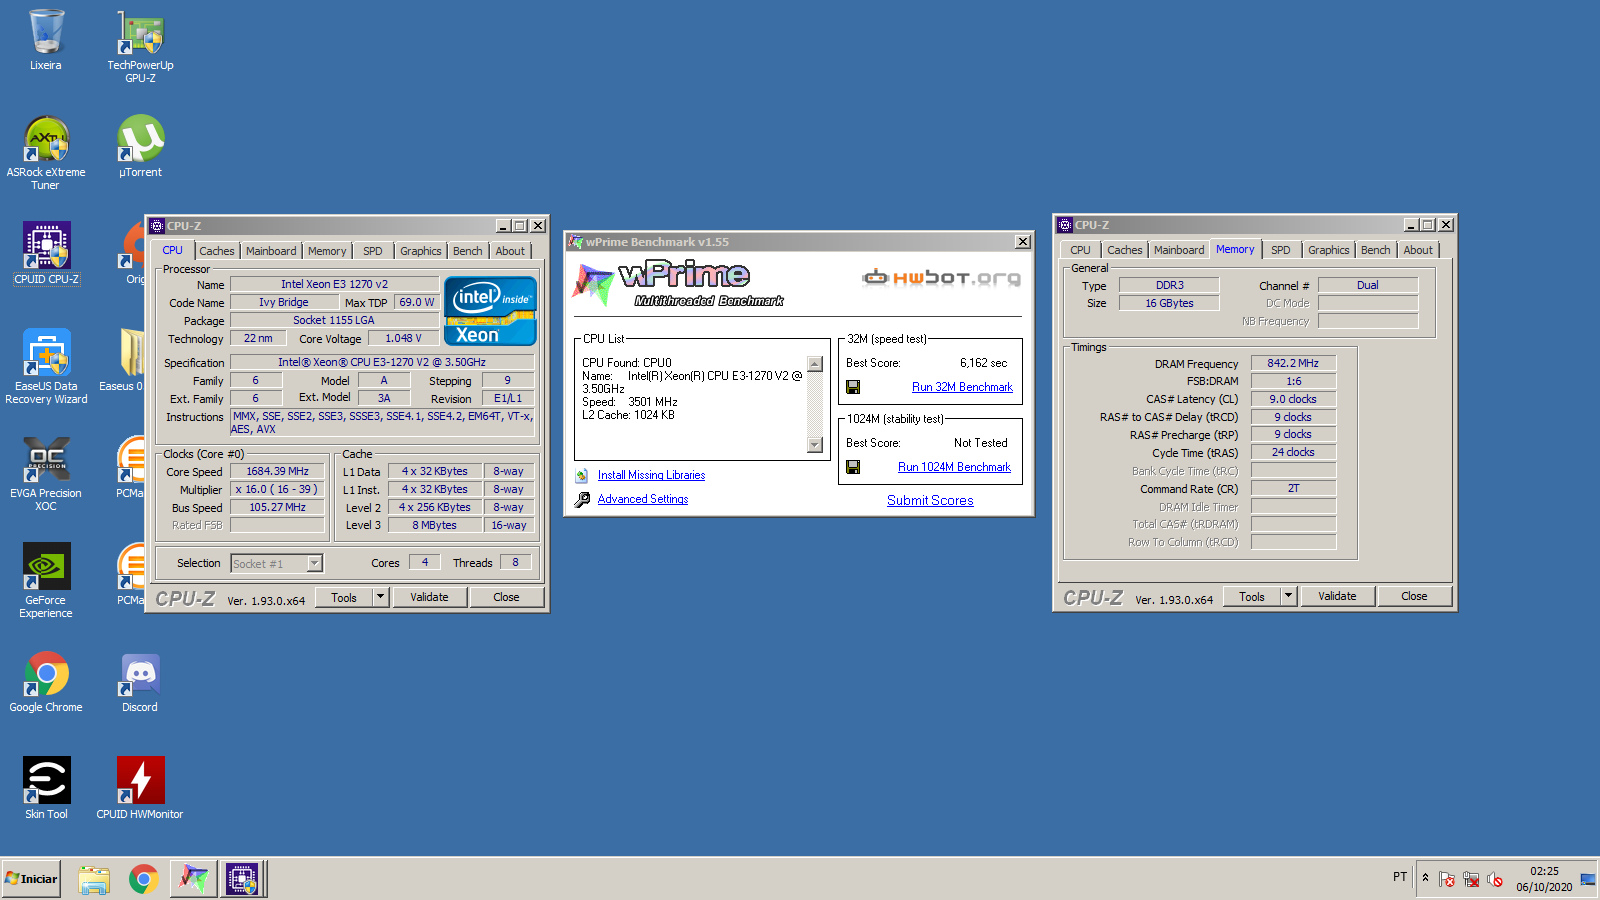The height and width of the screenshot is (900, 1600).
Task: Click the HWBOT.org logo in wPrime
Action: tap(942, 277)
